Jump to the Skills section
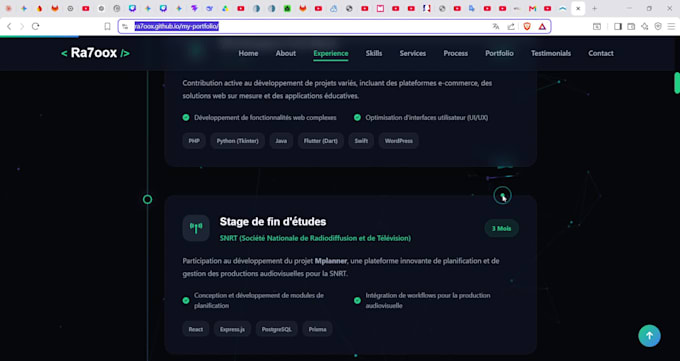 pos(374,53)
